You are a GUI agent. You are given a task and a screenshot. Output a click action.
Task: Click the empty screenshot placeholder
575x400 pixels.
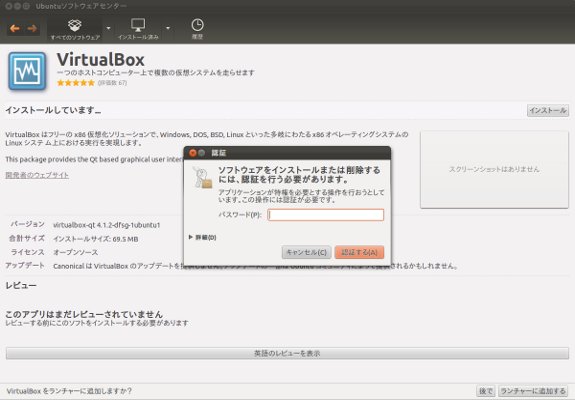pyautogui.click(x=494, y=169)
